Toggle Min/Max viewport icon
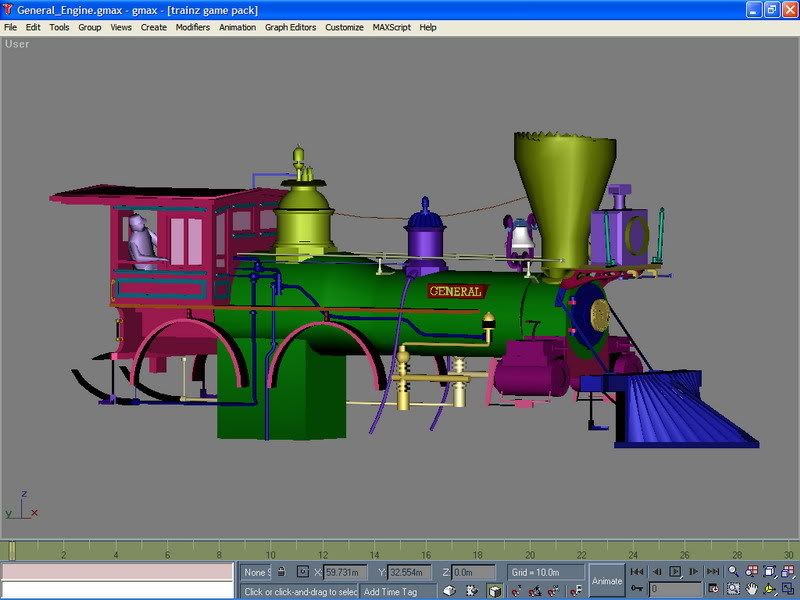Viewport: 800px width, 600px height. click(788, 589)
